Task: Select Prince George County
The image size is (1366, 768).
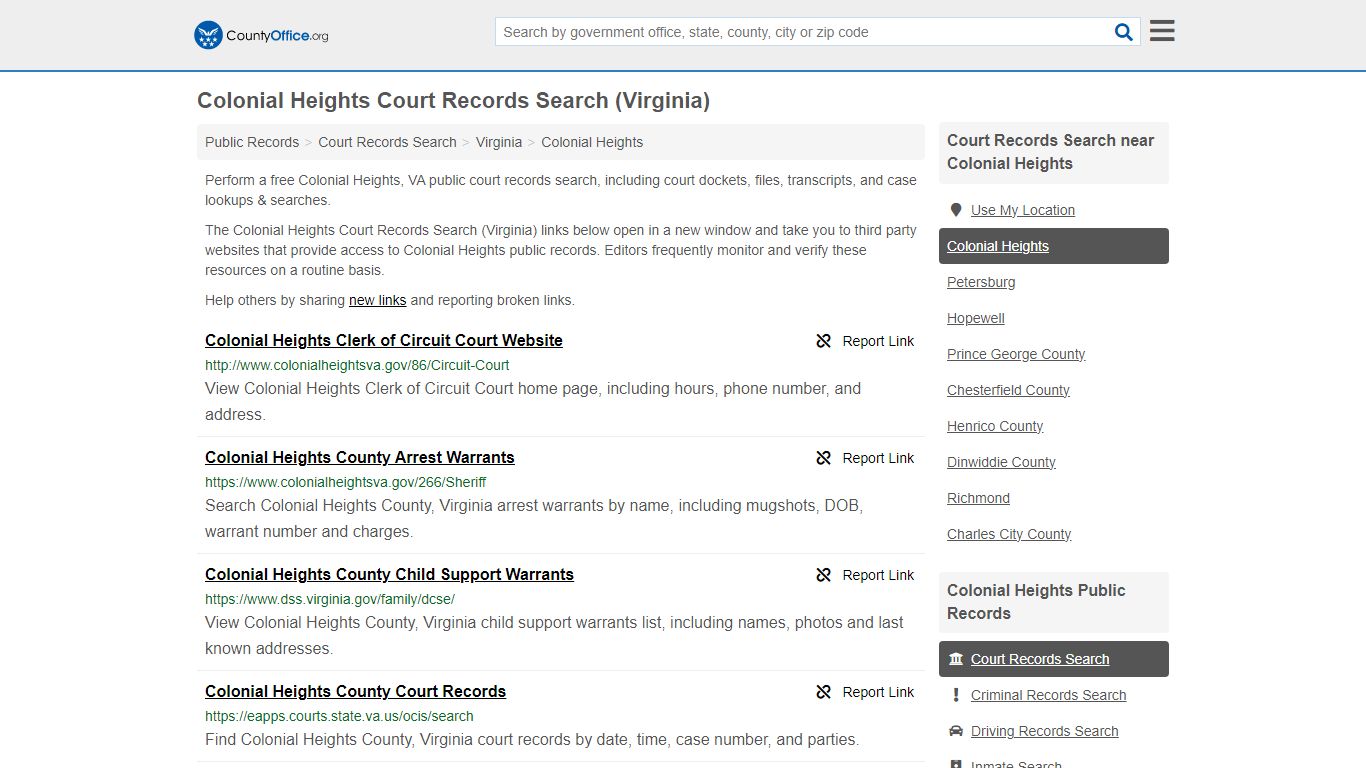Action: (x=1016, y=354)
